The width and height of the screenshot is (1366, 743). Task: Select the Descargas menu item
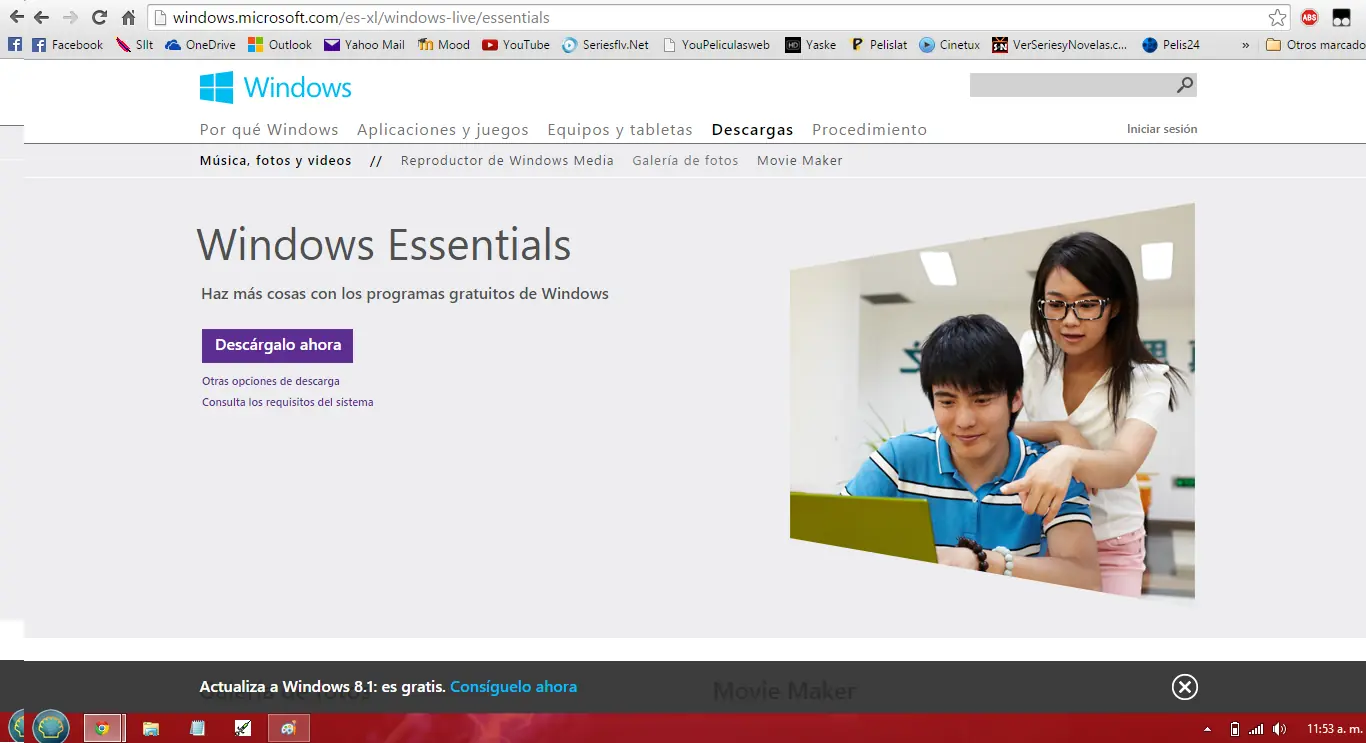coord(752,130)
